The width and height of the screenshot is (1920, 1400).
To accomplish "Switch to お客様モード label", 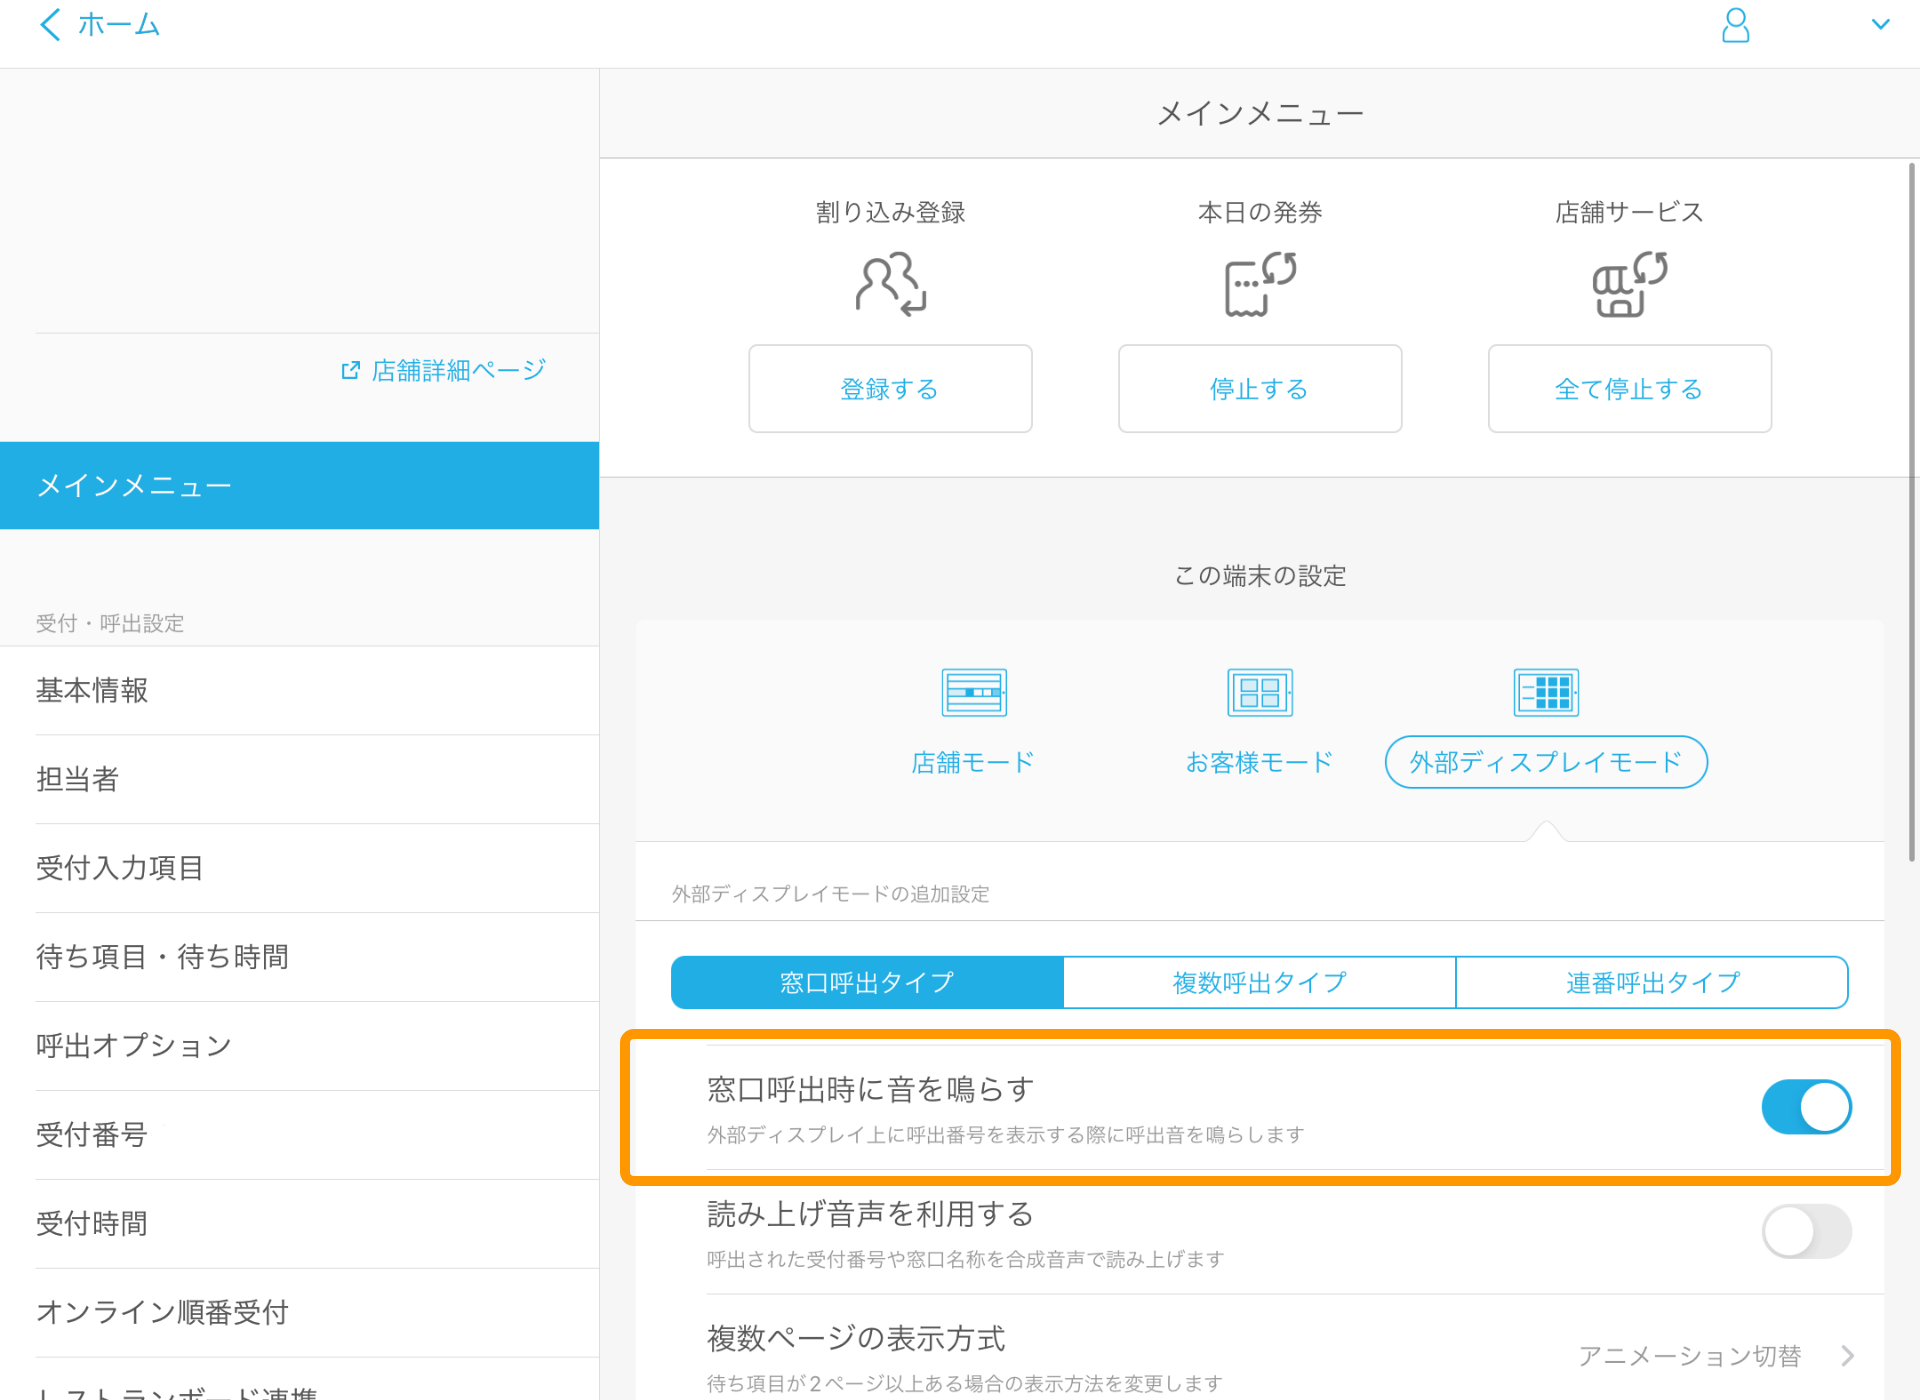I will [x=1260, y=763].
